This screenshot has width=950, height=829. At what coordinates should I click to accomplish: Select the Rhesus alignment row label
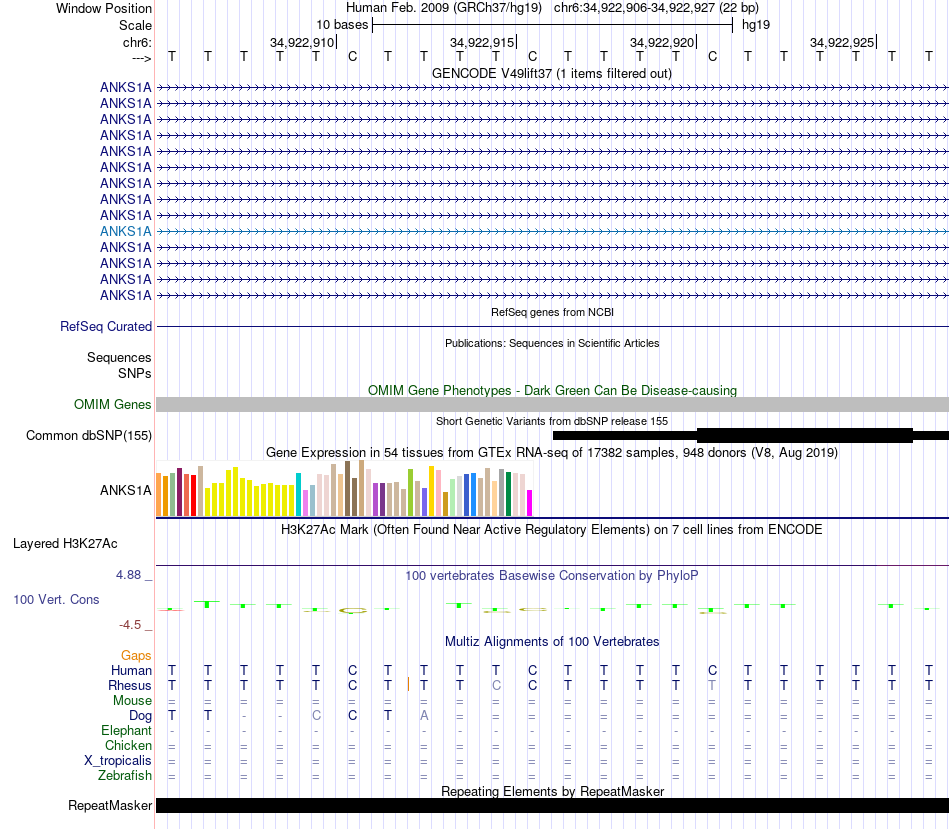point(130,685)
